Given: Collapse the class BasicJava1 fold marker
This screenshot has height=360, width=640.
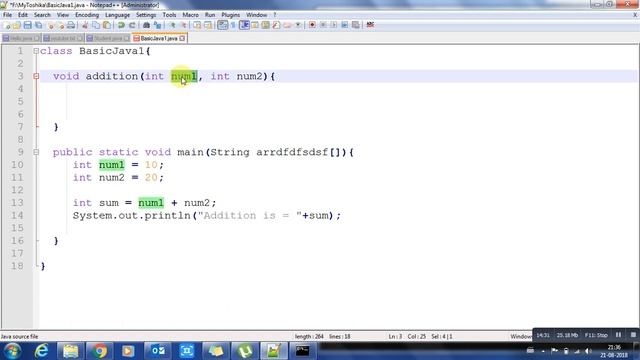Looking at the screenshot, I should (x=36, y=51).
